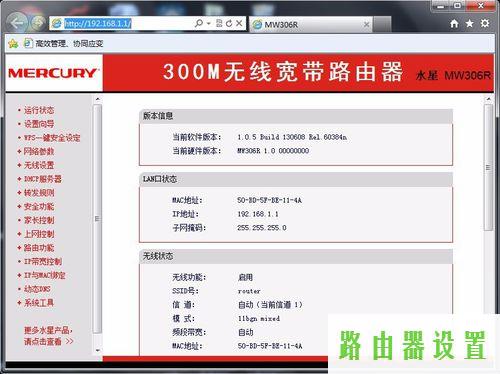Click the main content scroll-up arrow
The image size is (500, 374).
tap(488, 99)
